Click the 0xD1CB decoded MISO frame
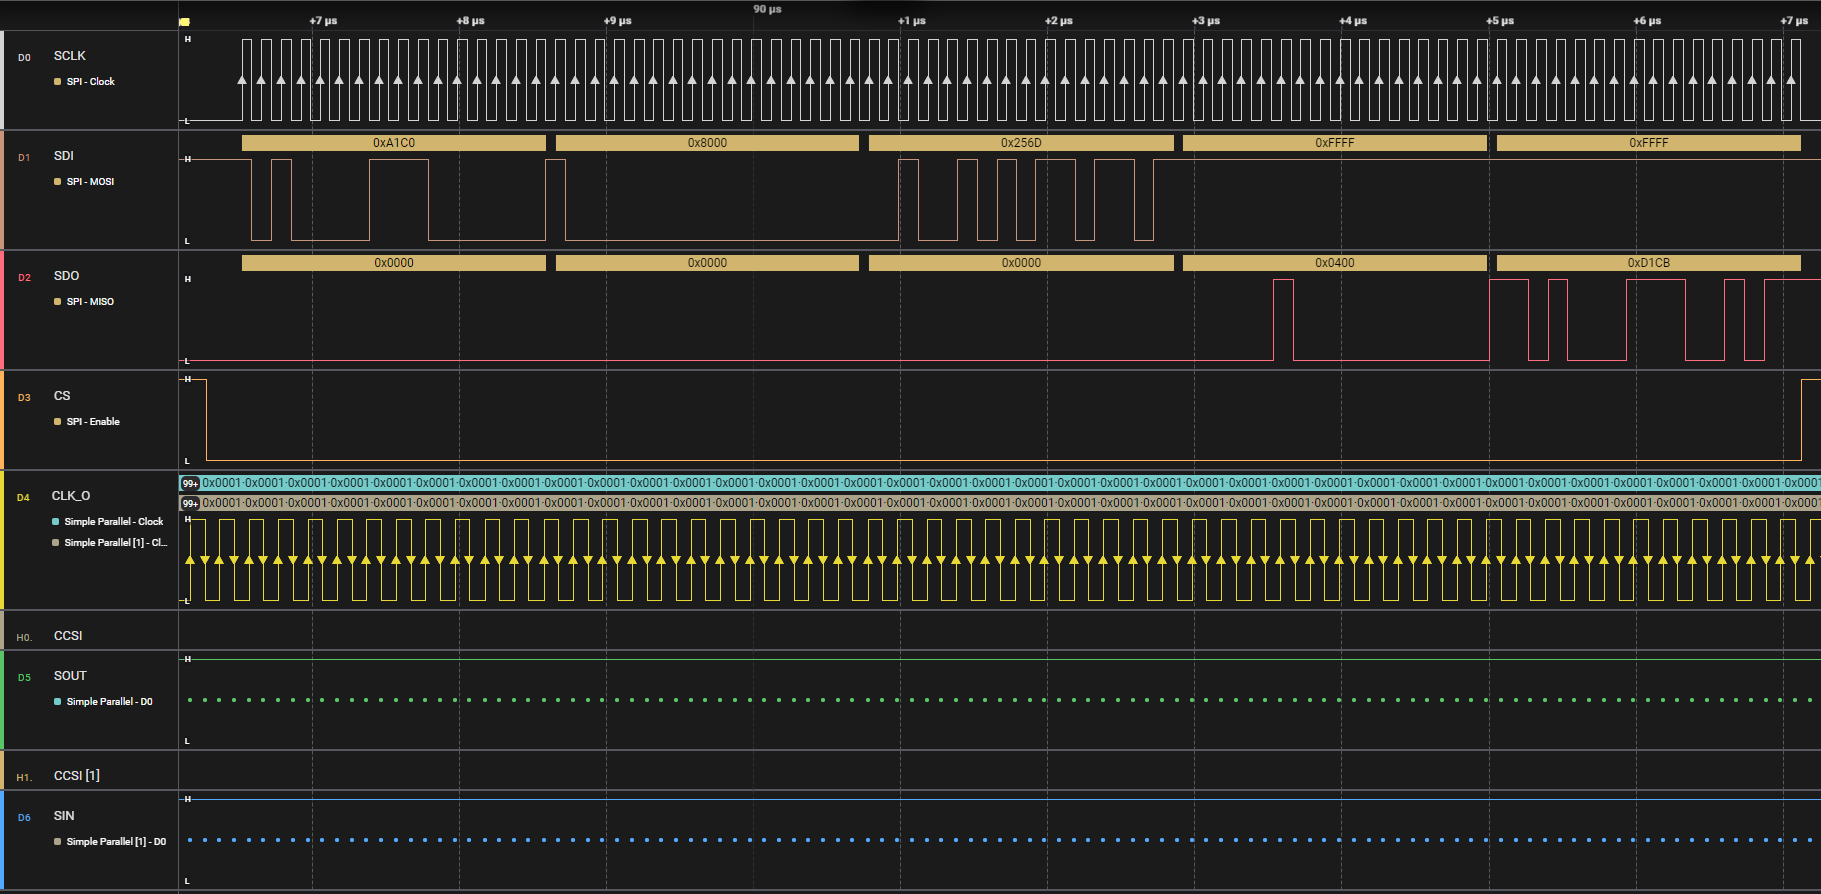Screen dimensions: 1821x894 (1648, 263)
